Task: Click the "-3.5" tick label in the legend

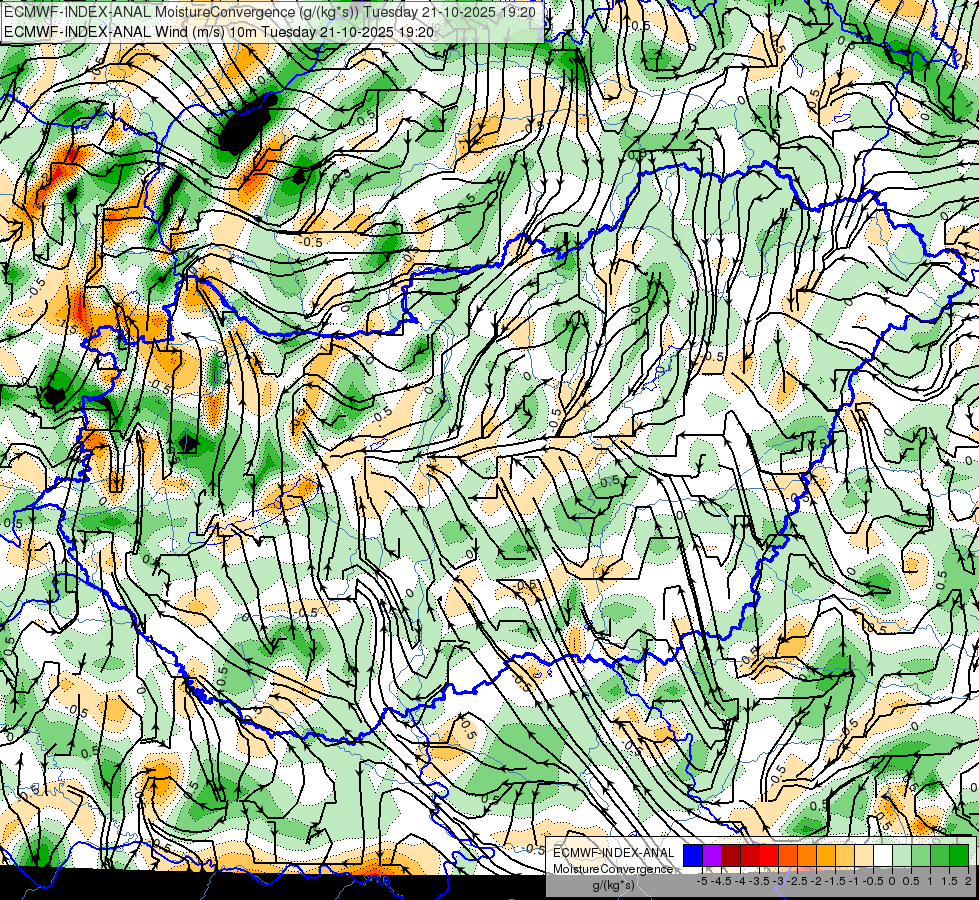Action: pyautogui.click(x=760, y=881)
